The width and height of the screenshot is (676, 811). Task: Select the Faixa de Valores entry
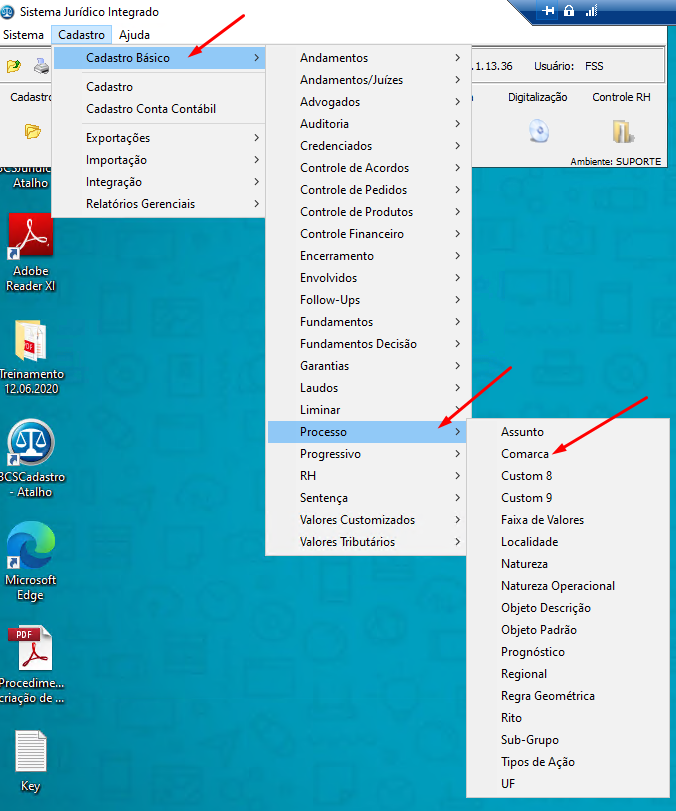pos(568,520)
